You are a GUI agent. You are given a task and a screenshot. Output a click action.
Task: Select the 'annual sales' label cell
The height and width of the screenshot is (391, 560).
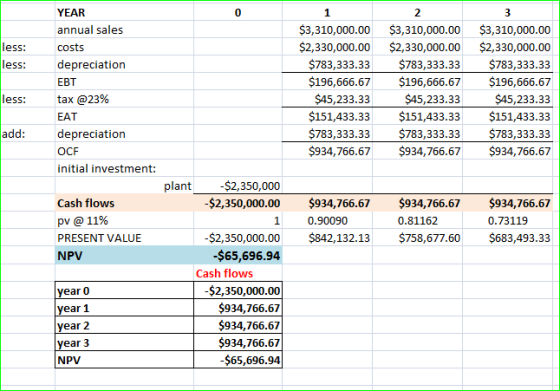[124, 30]
